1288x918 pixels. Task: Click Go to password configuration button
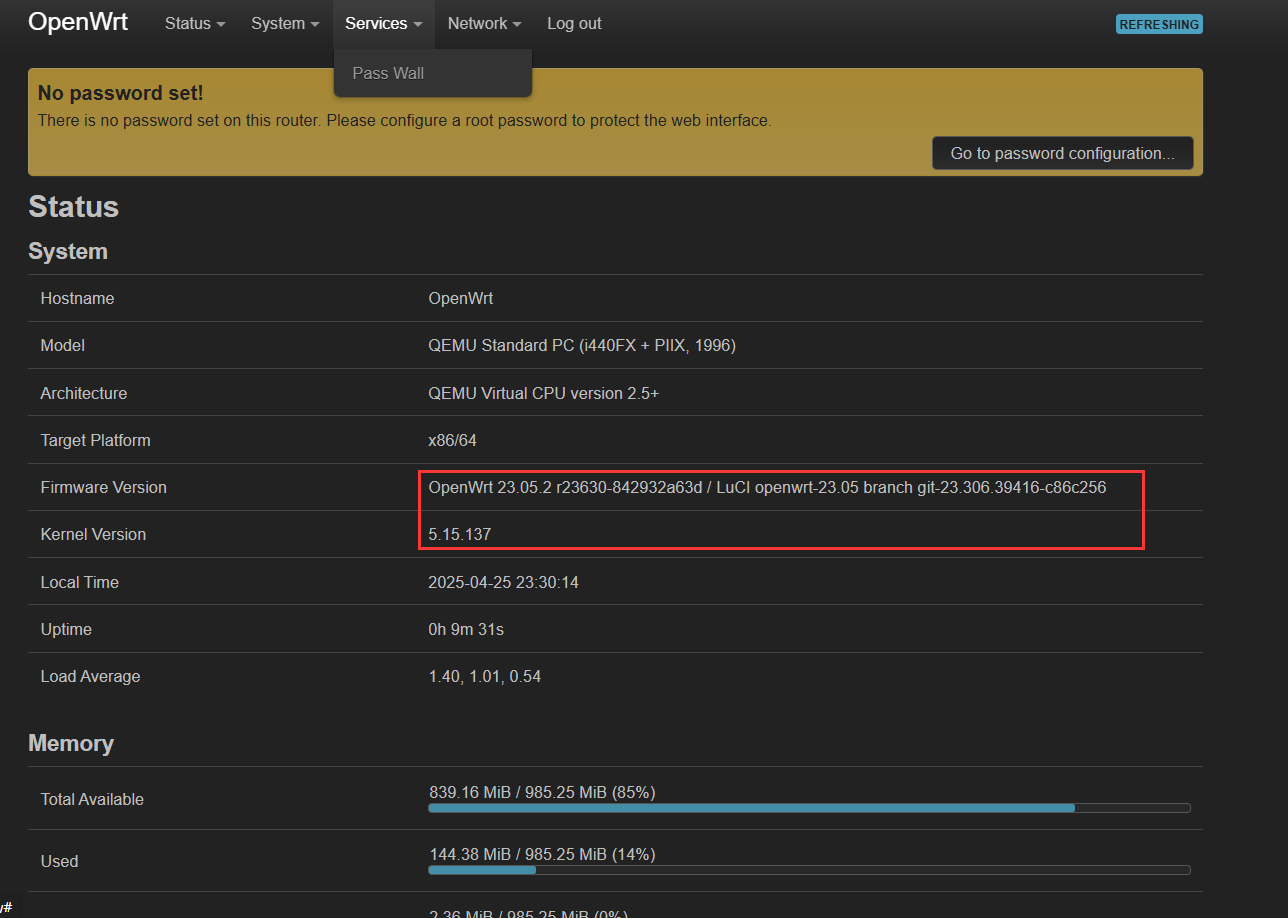point(1063,153)
